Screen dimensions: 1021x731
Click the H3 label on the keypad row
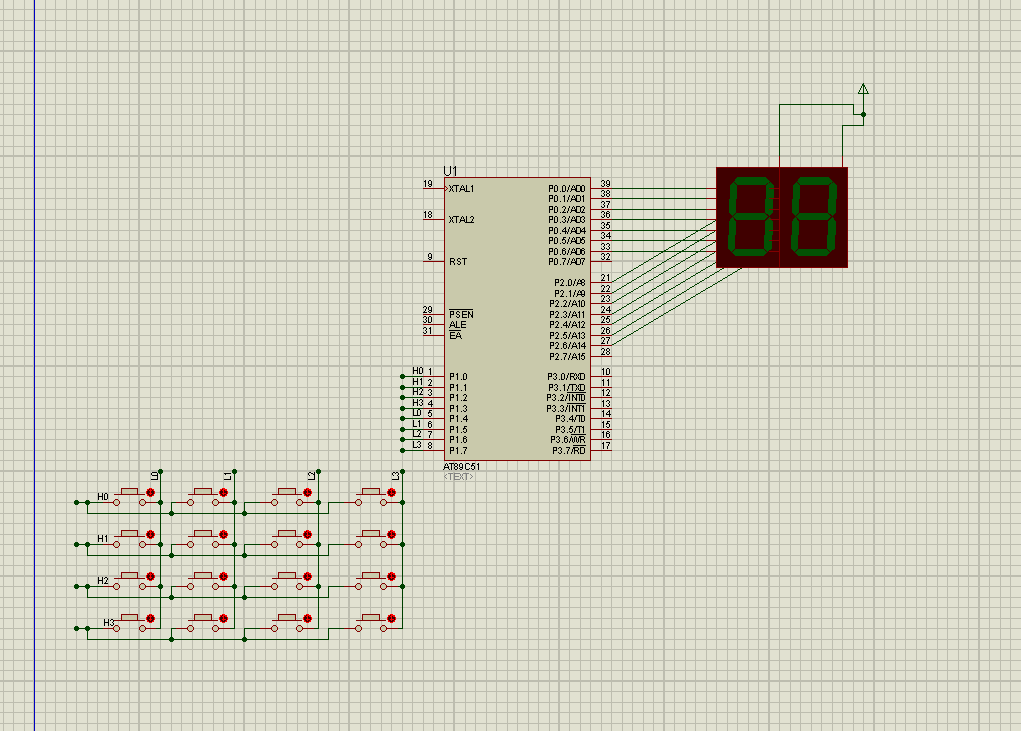[x=109, y=623]
